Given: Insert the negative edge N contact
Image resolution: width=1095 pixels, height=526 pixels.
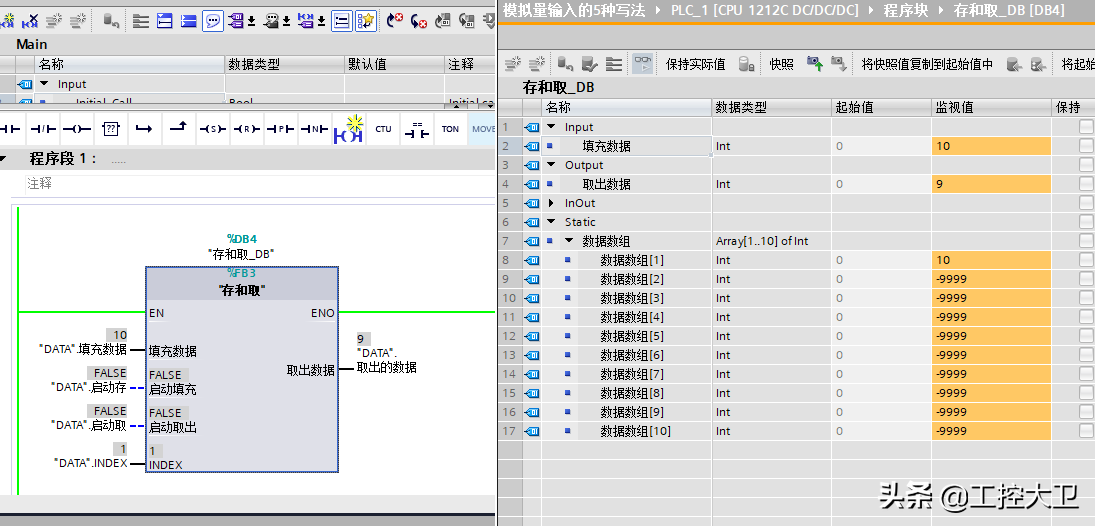Looking at the screenshot, I should coord(314,129).
